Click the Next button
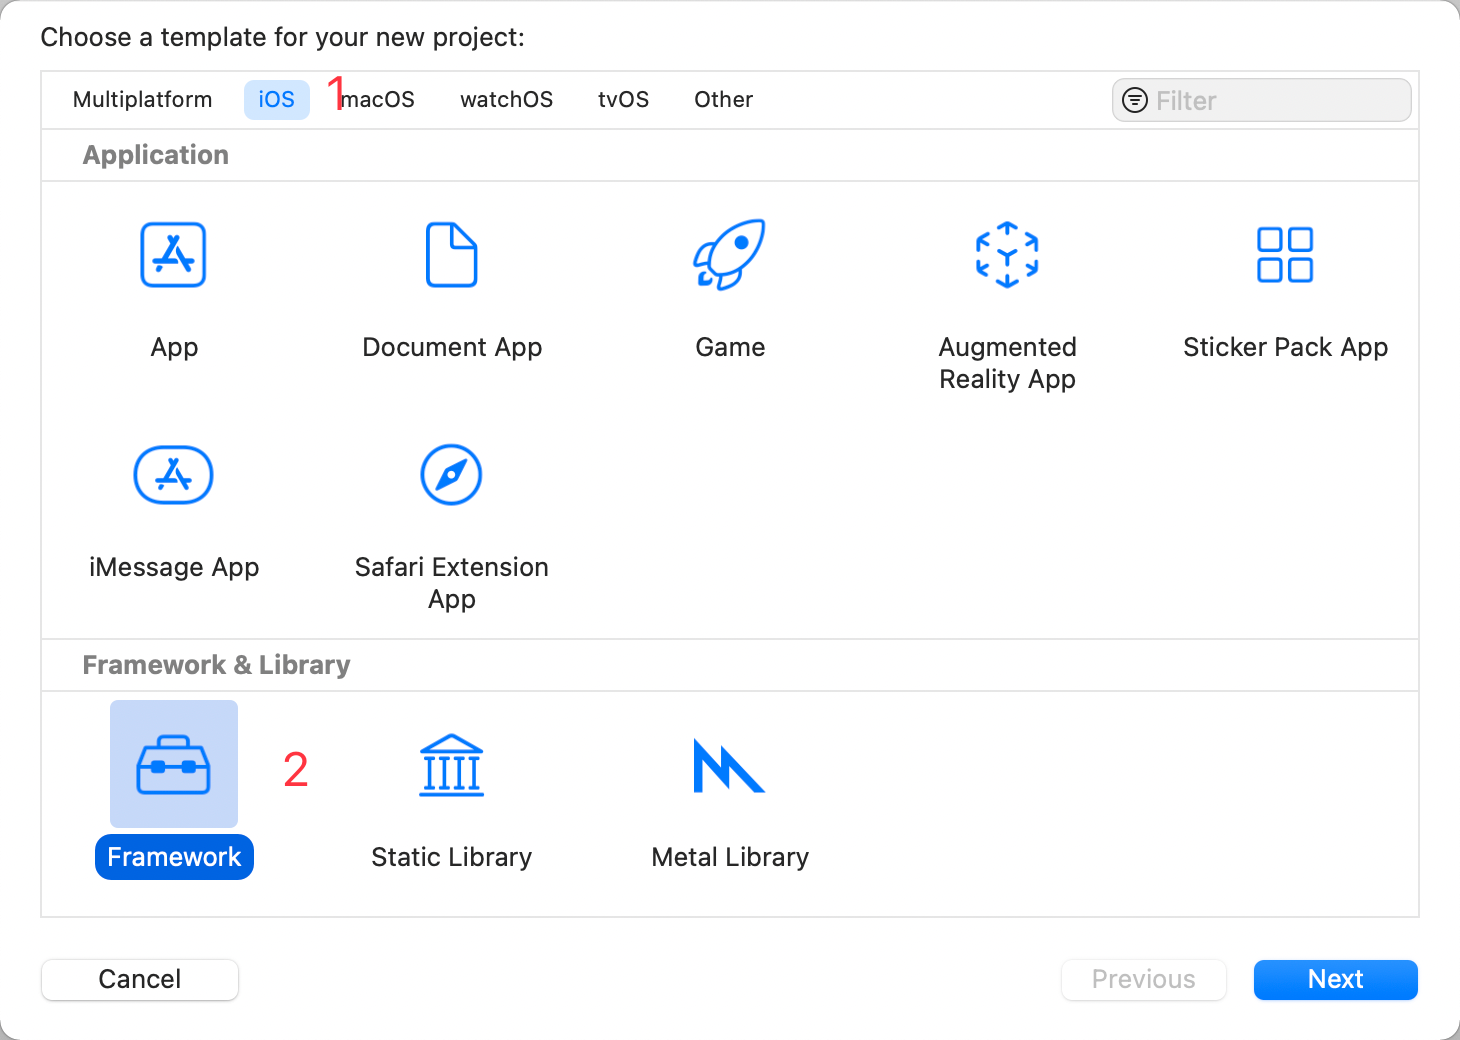 [1336, 979]
